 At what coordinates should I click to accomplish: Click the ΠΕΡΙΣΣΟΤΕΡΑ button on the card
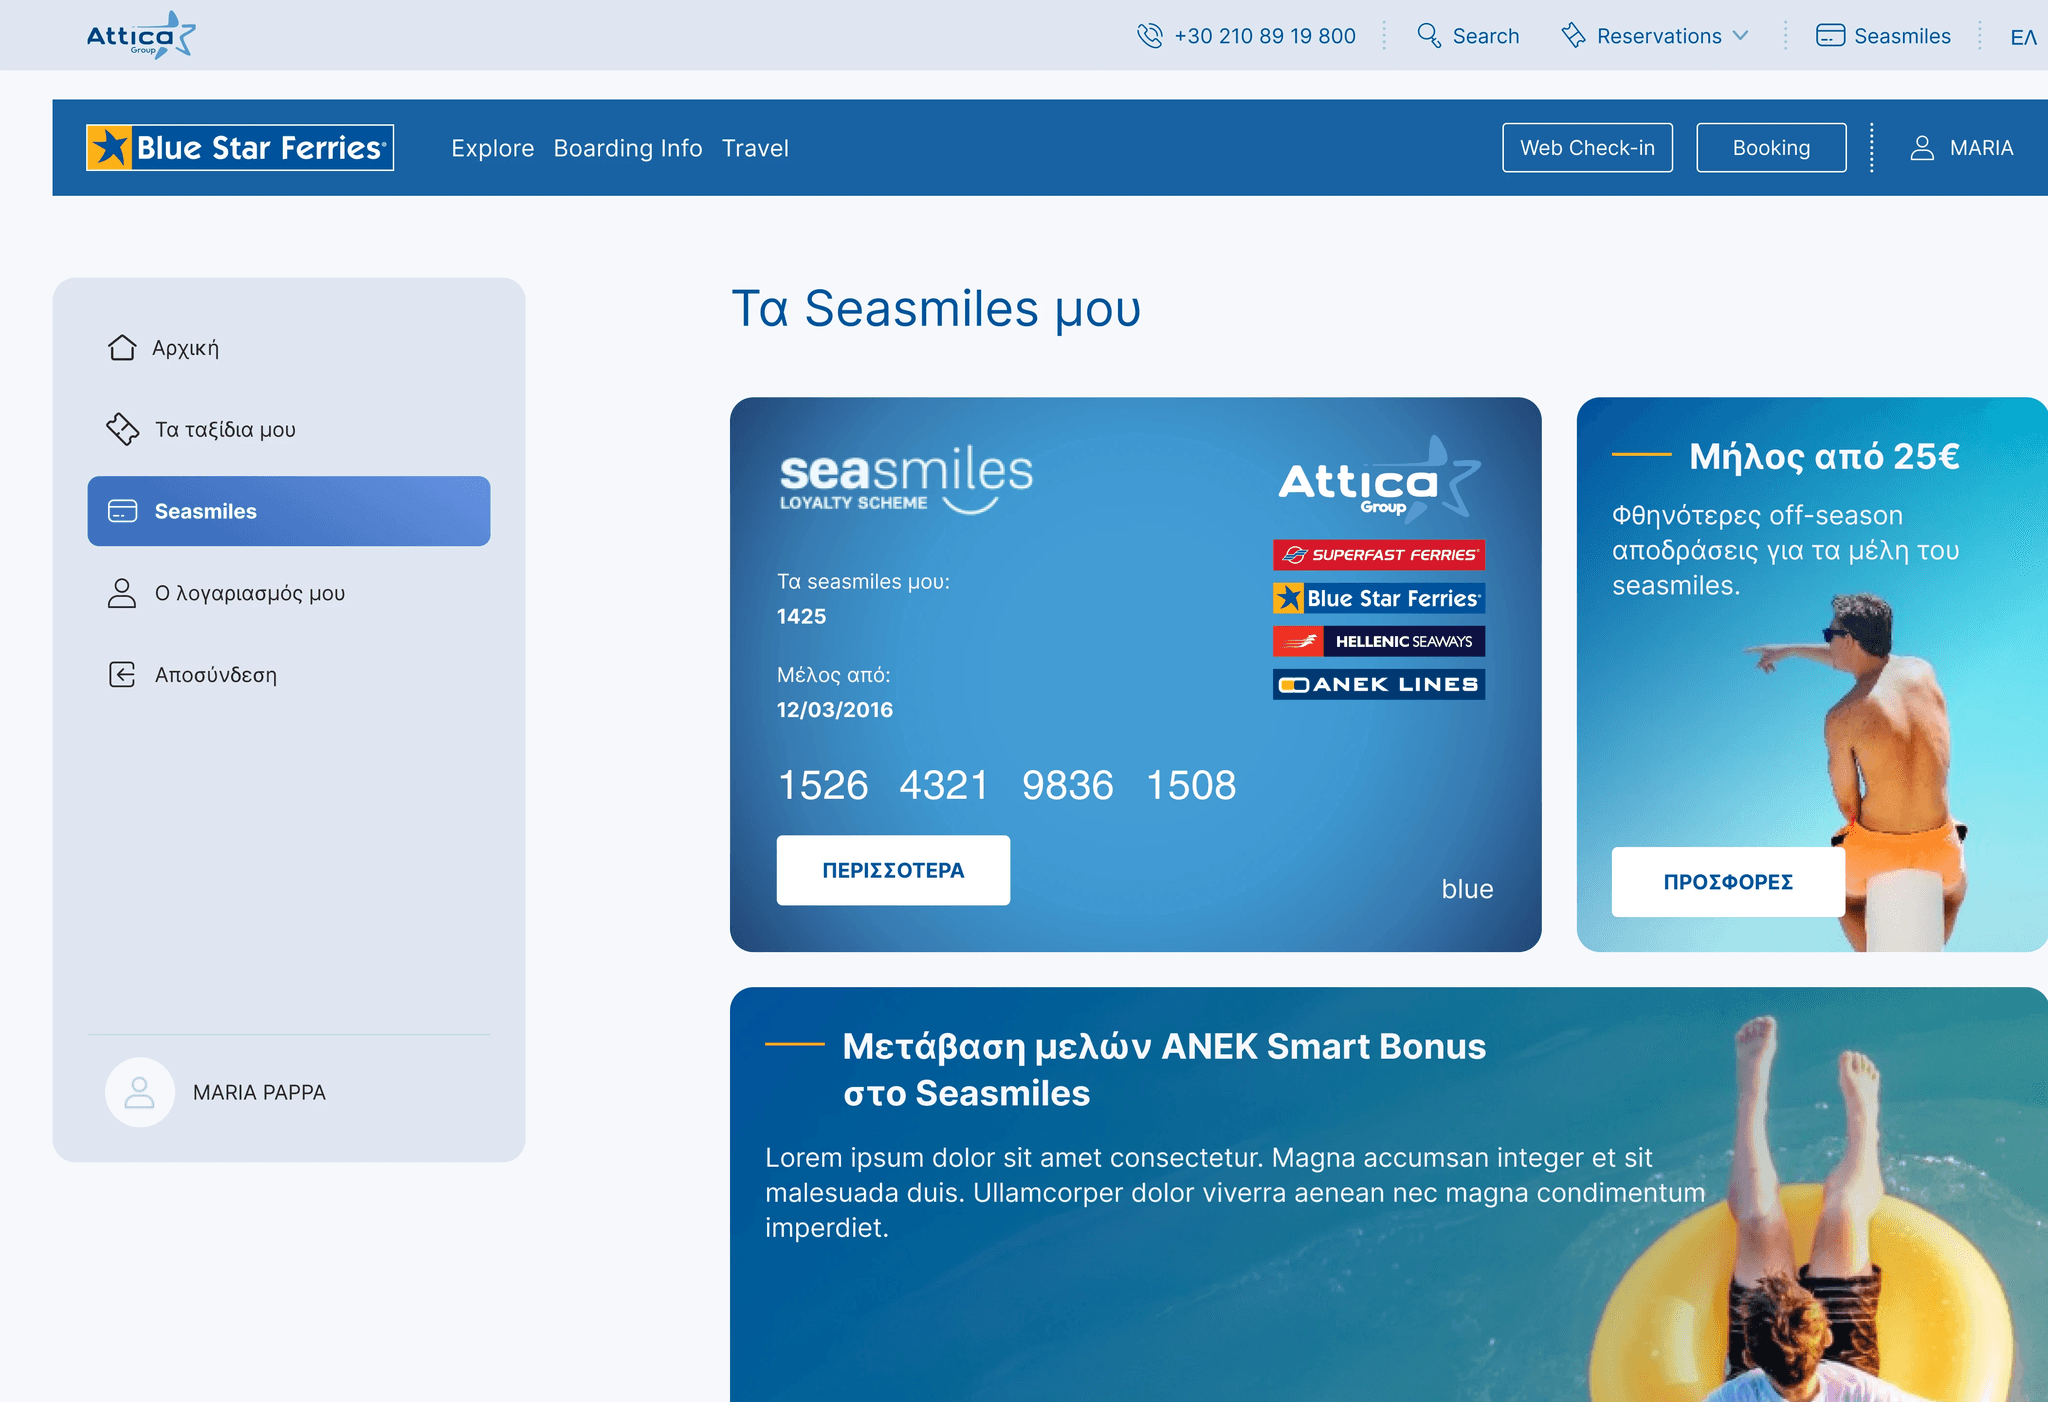tap(892, 869)
